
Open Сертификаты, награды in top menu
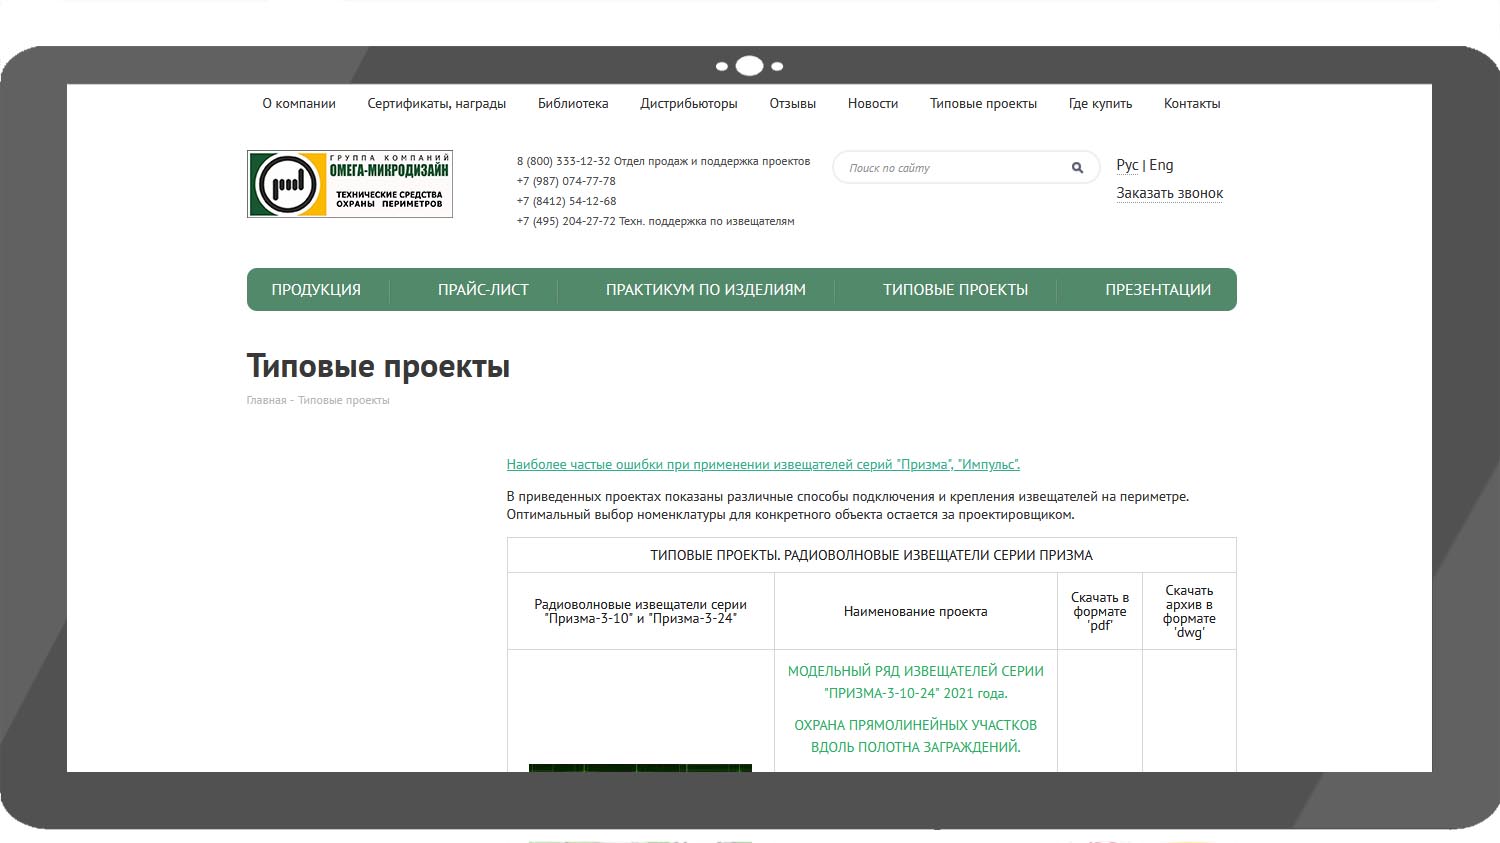[436, 104]
